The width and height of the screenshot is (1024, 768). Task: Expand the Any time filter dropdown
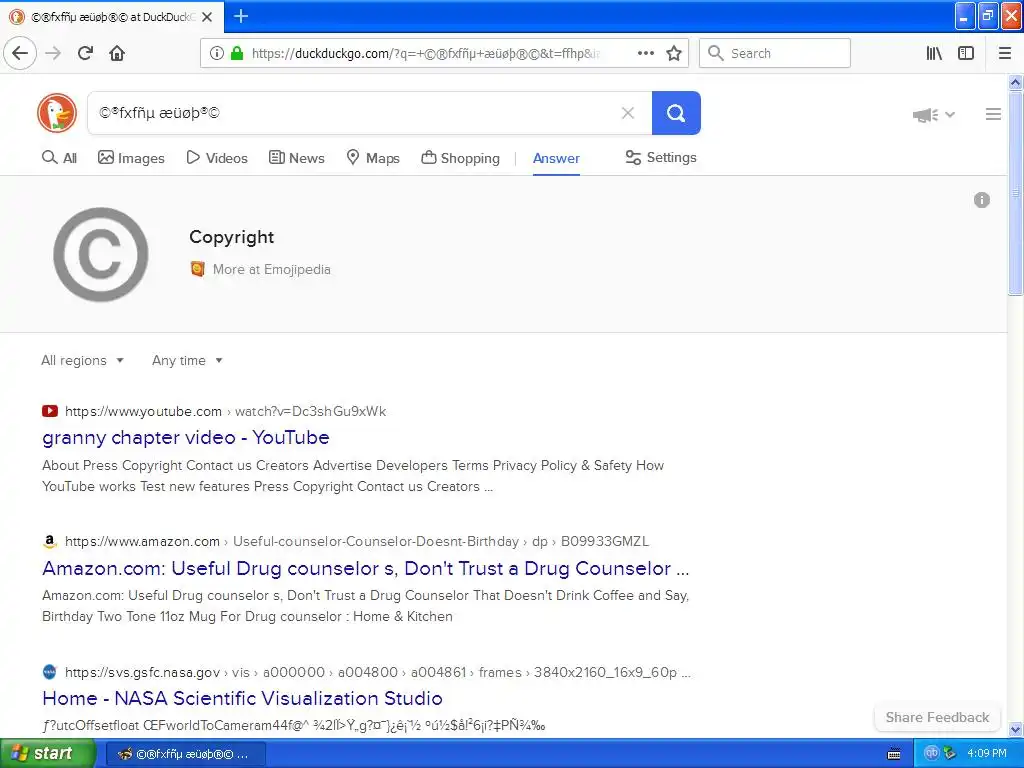[x=187, y=360]
